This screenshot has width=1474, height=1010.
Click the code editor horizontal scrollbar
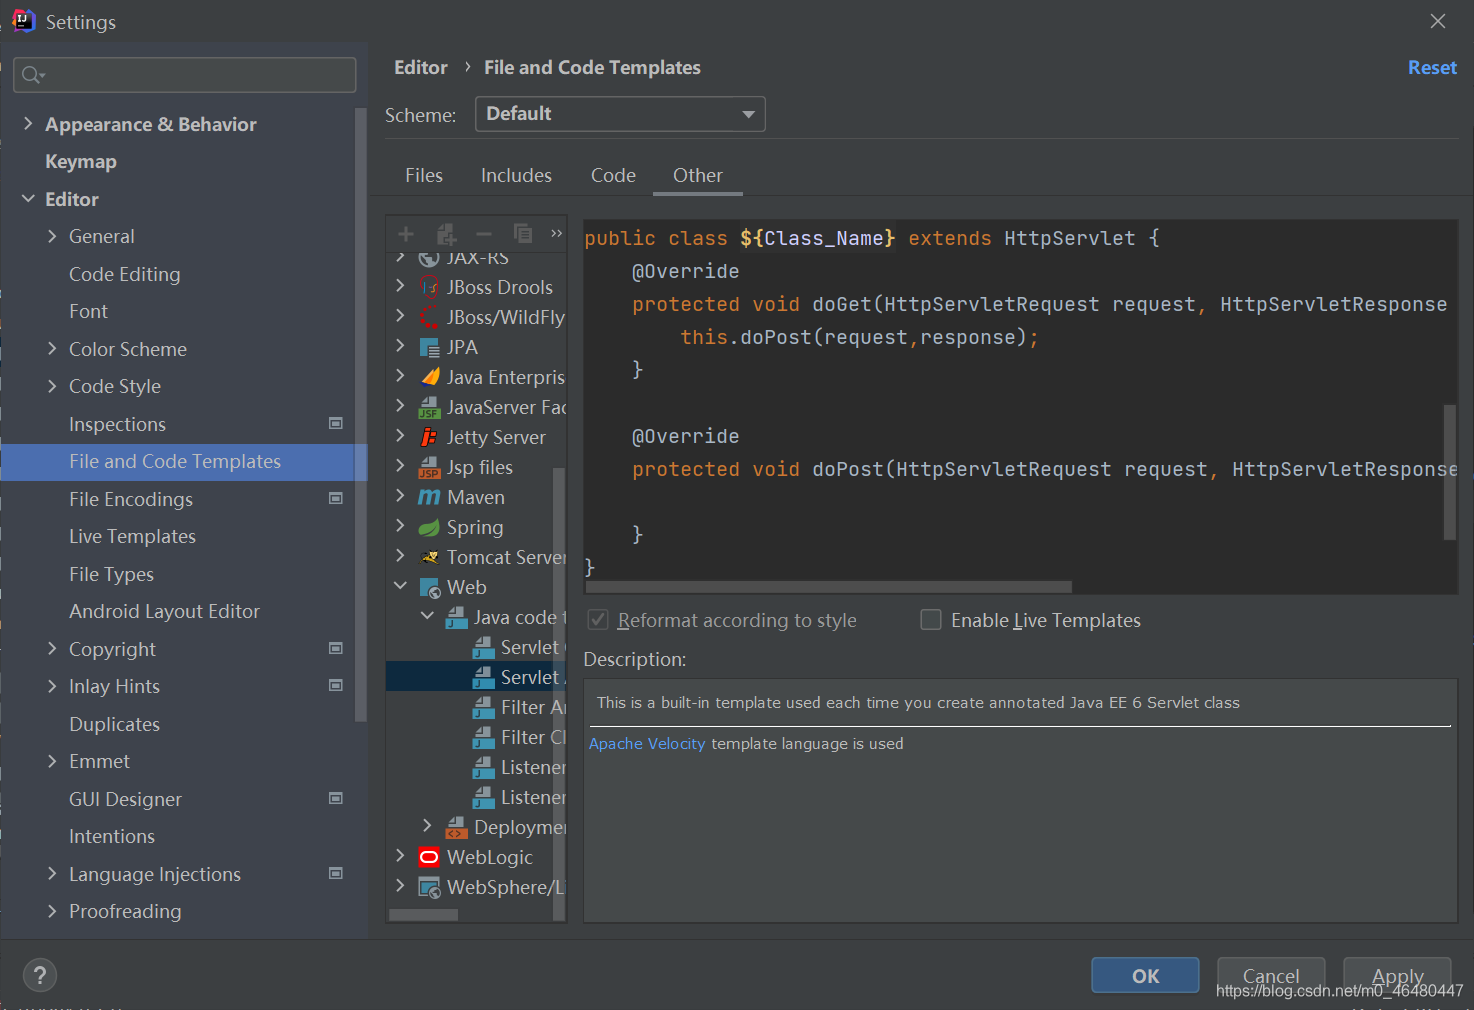click(829, 587)
